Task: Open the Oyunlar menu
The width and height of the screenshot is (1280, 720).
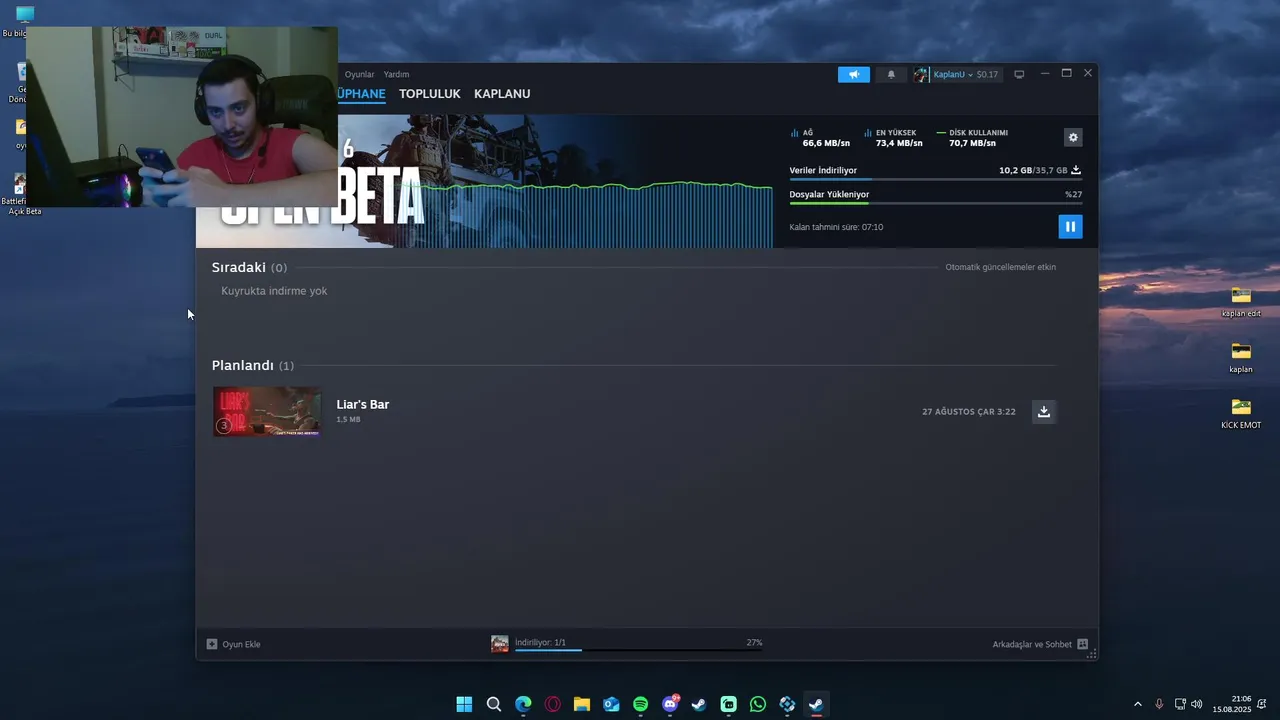Action: click(x=360, y=75)
